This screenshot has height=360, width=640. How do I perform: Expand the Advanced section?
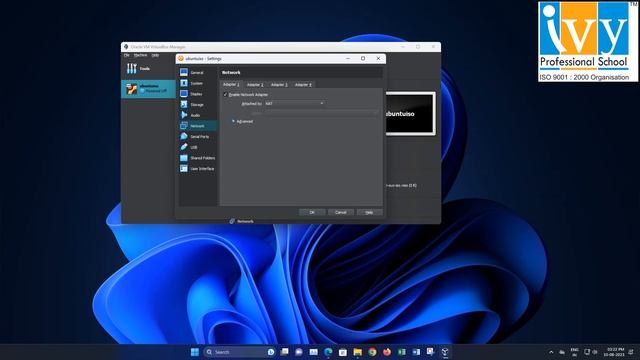[x=242, y=121]
